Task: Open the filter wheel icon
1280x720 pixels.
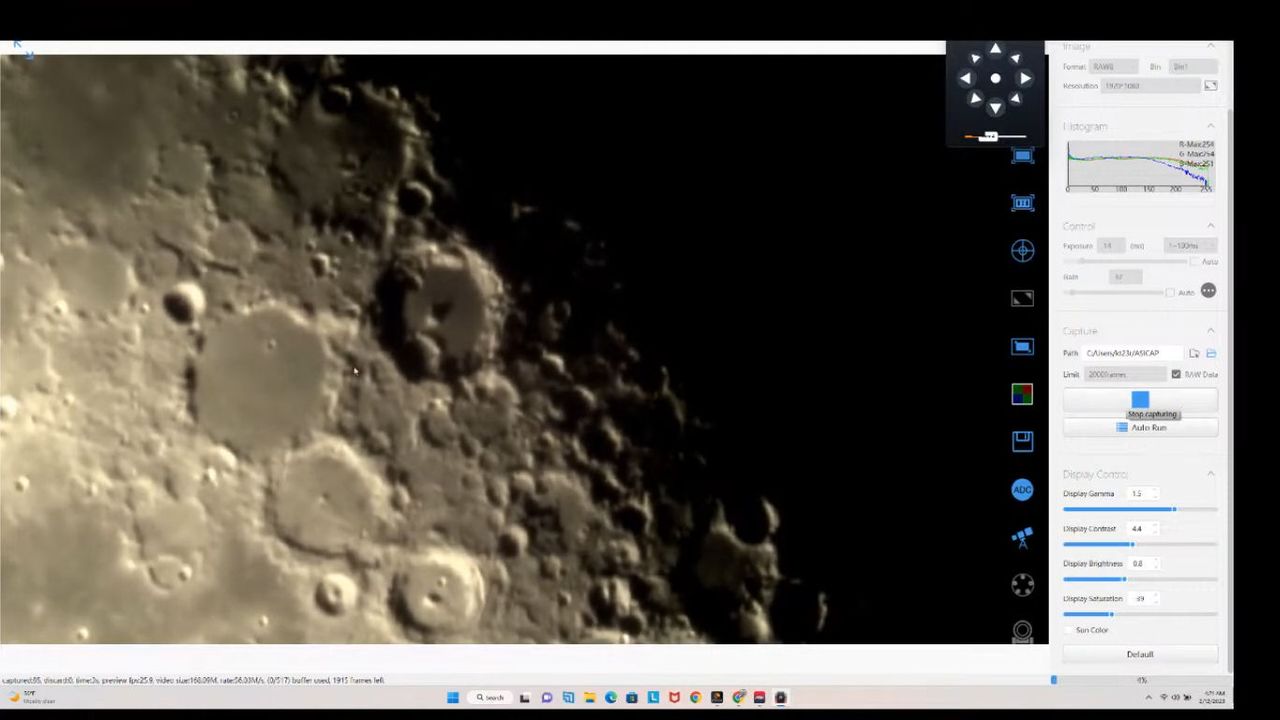Action: click(x=1022, y=586)
